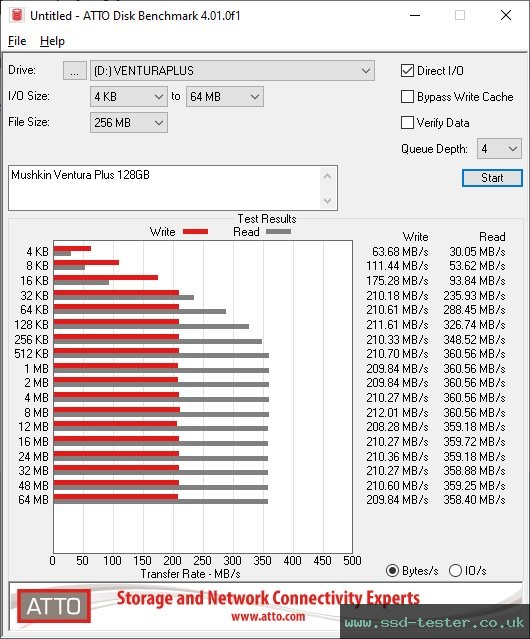Click the 16 MB read value 359.72 MB/s
The width and height of the screenshot is (530, 639).
tap(475, 442)
